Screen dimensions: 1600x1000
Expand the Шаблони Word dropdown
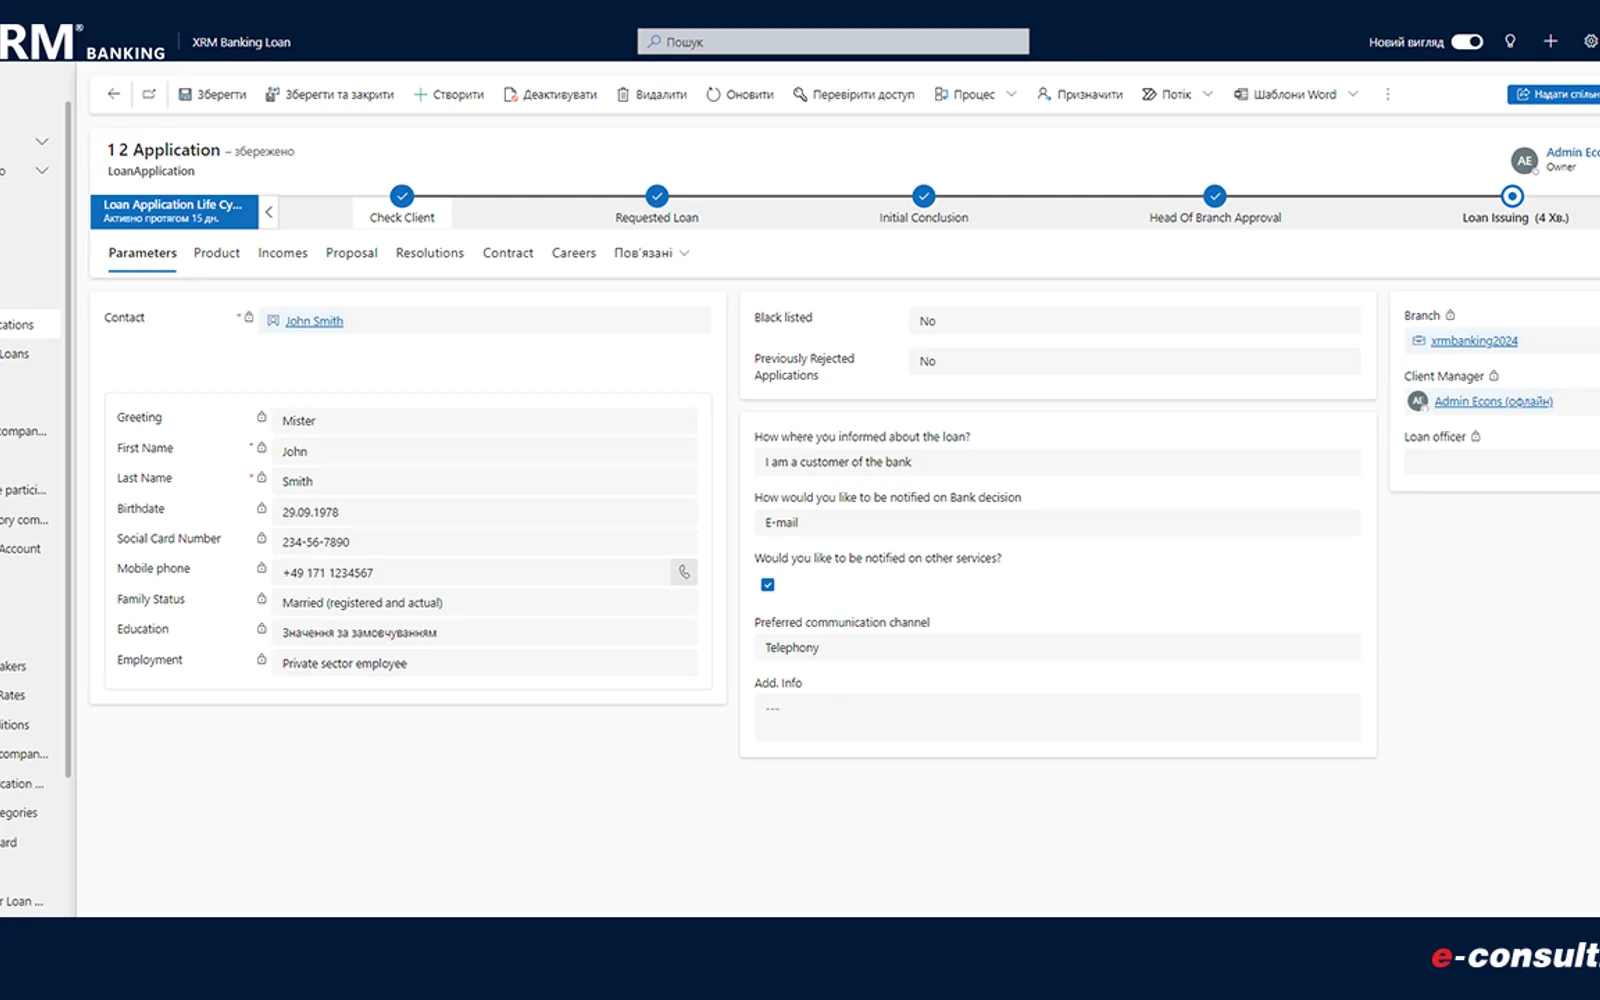click(x=1353, y=94)
